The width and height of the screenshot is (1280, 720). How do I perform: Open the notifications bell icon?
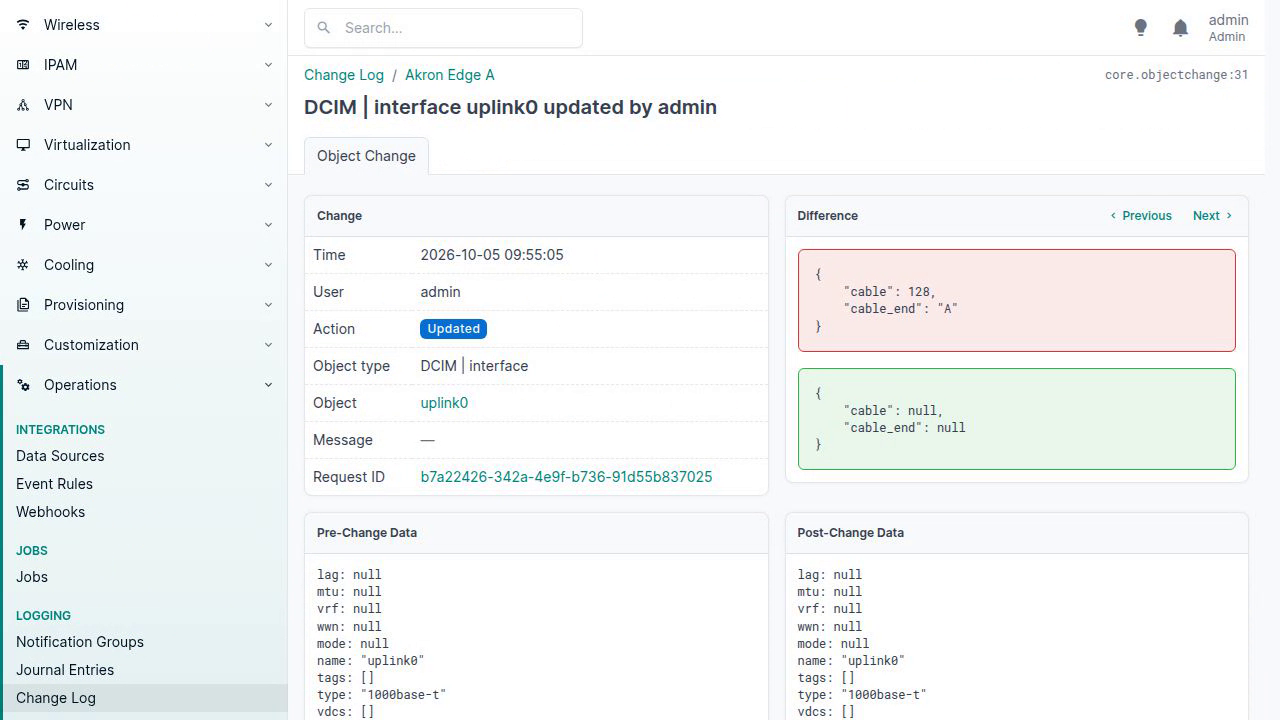point(1180,28)
